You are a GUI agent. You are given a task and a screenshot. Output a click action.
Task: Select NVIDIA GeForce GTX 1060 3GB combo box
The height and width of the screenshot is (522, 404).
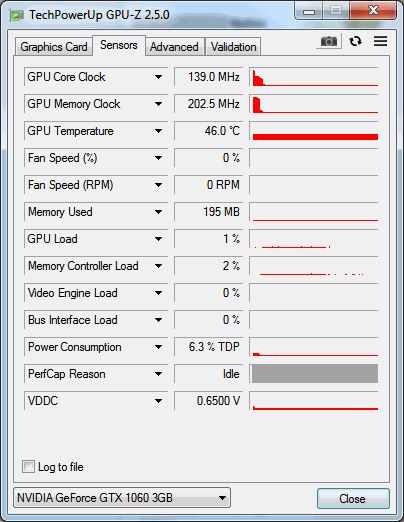point(122,498)
